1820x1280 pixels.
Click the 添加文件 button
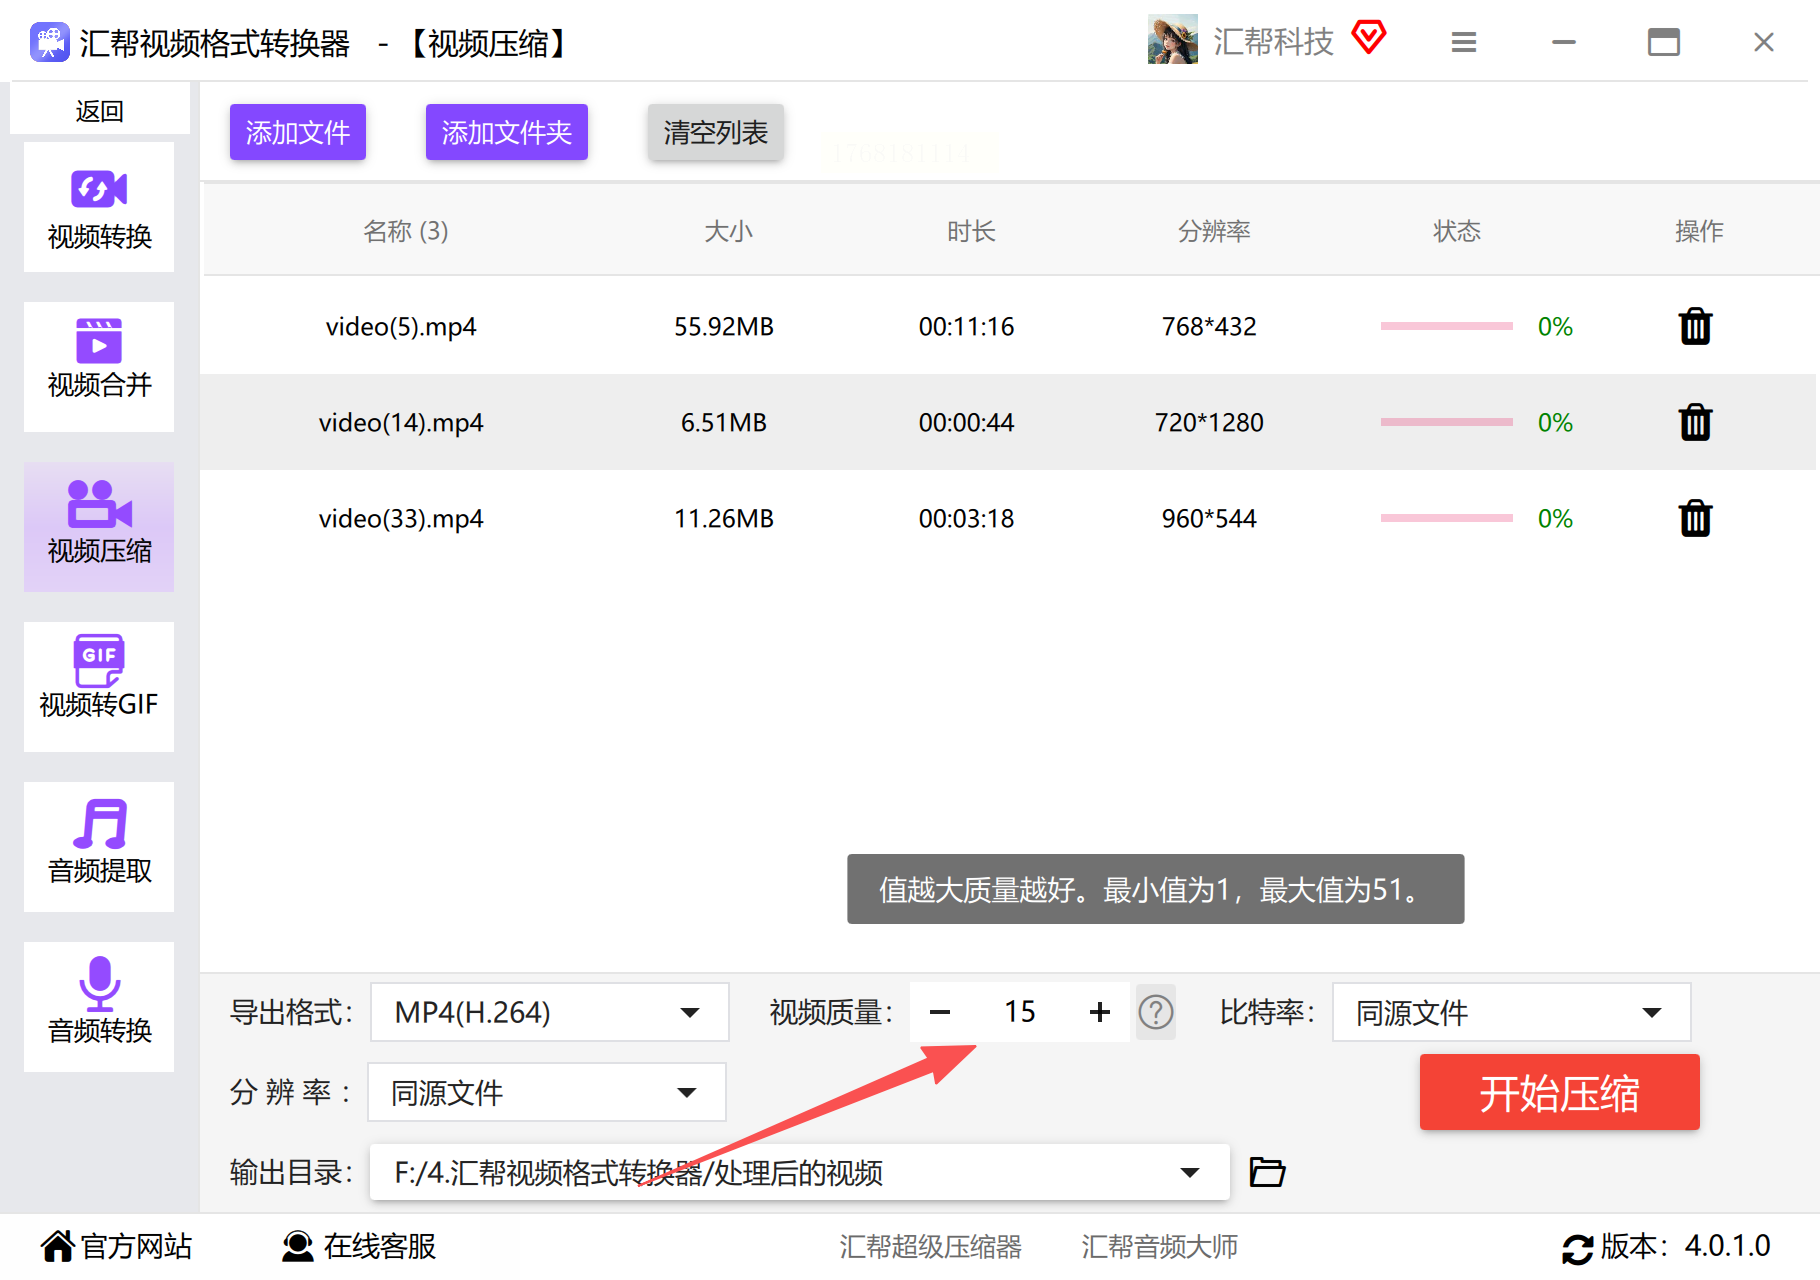pyautogui.click(x=298, y=132)
